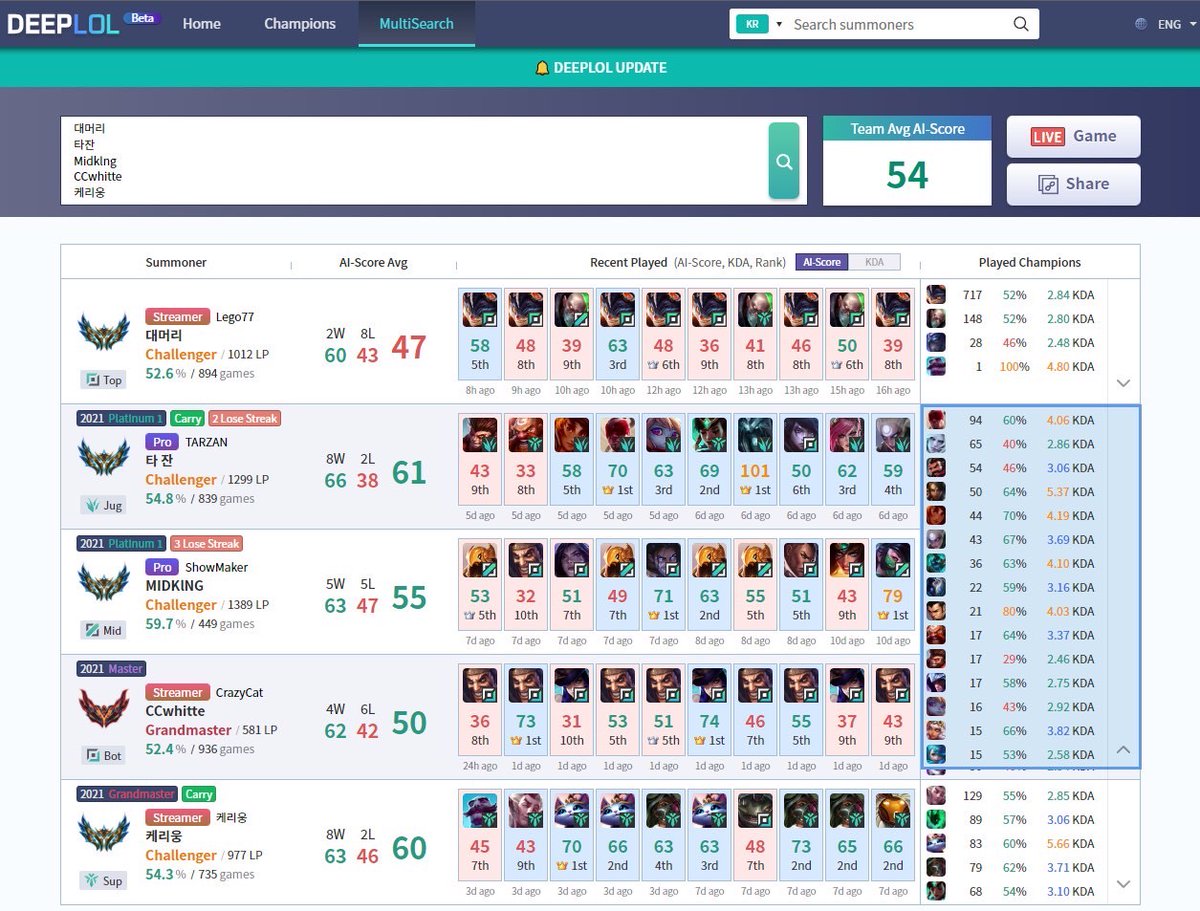The height and width of the screenshot is (911, 1200).
Task: Switch recent played view to KDA
Action: pyautogui.click(x=874, y=262)
